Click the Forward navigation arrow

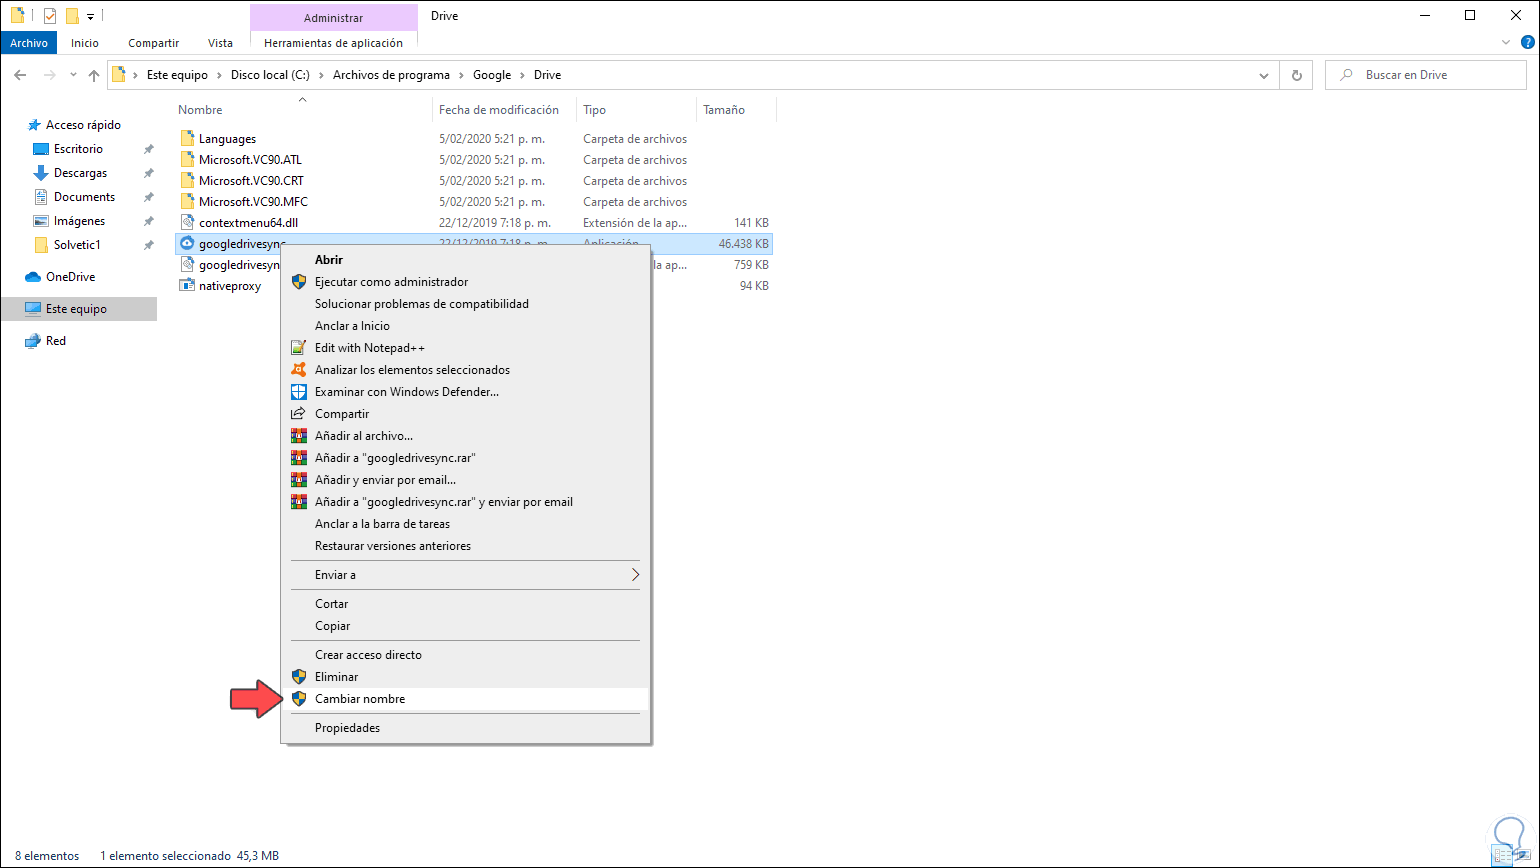pos(48,75)
